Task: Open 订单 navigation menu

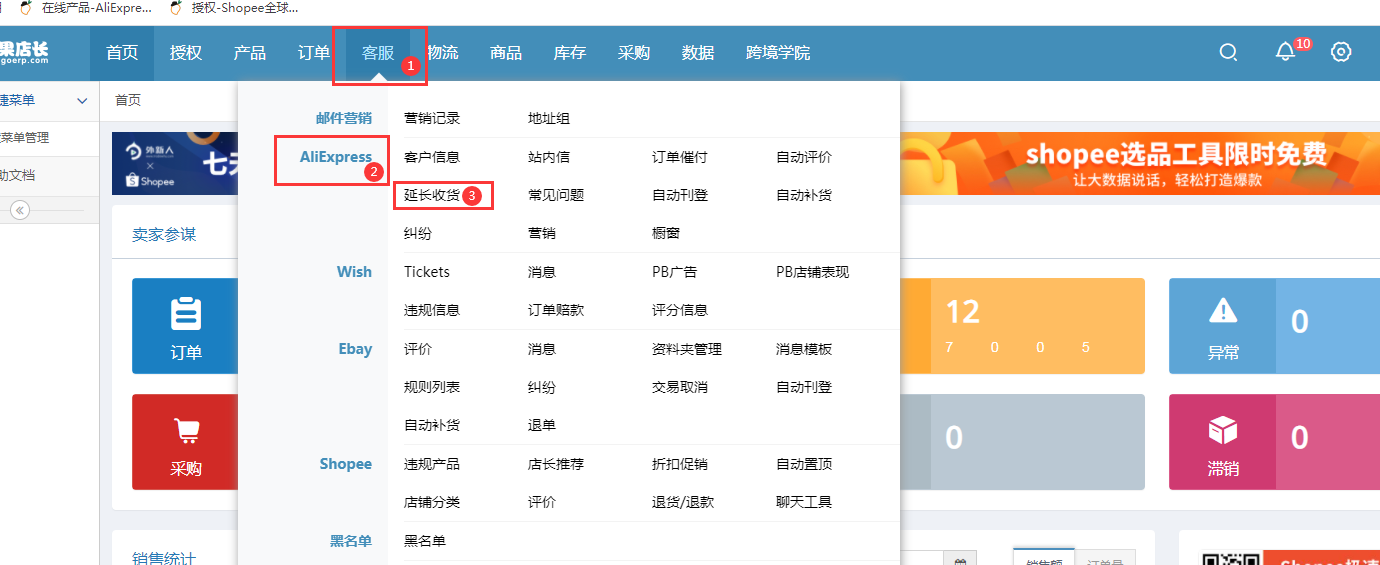Action: click(314, 53)
